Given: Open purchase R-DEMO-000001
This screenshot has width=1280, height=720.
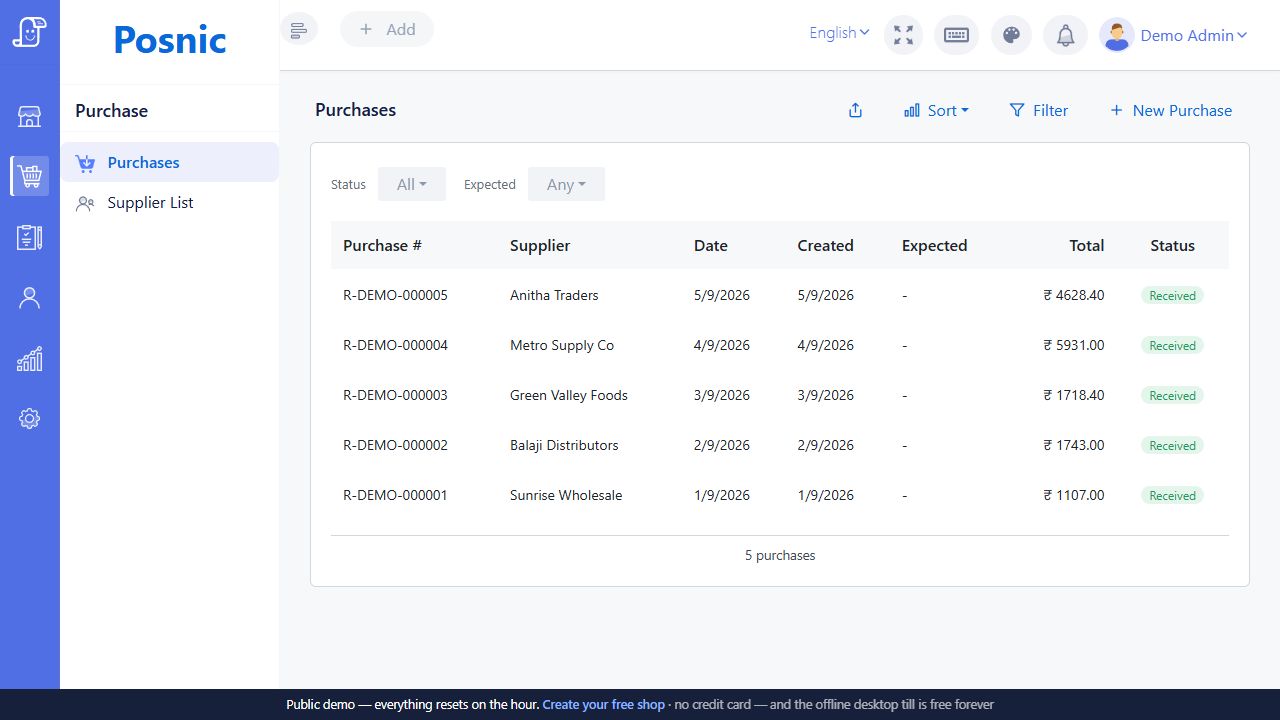Looking at the screenshot, I should pyautogui.click(x=395, y=495).
